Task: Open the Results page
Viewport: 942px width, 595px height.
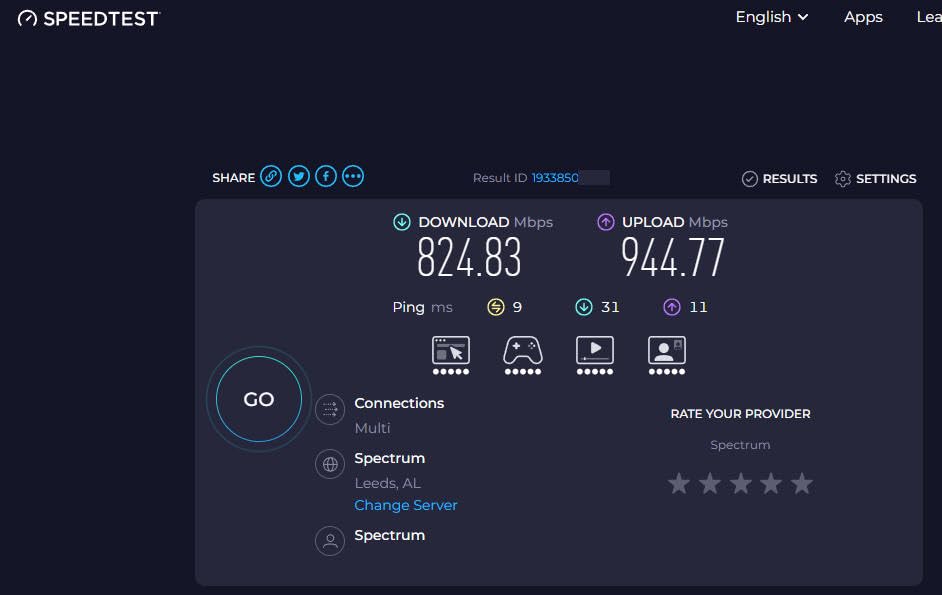Action: pyautogui.click(x=779, y=178)
